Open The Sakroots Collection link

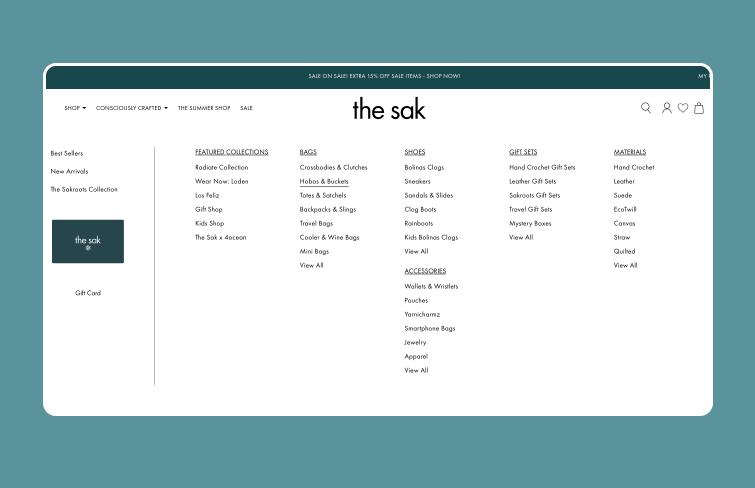tap(84, 189)
